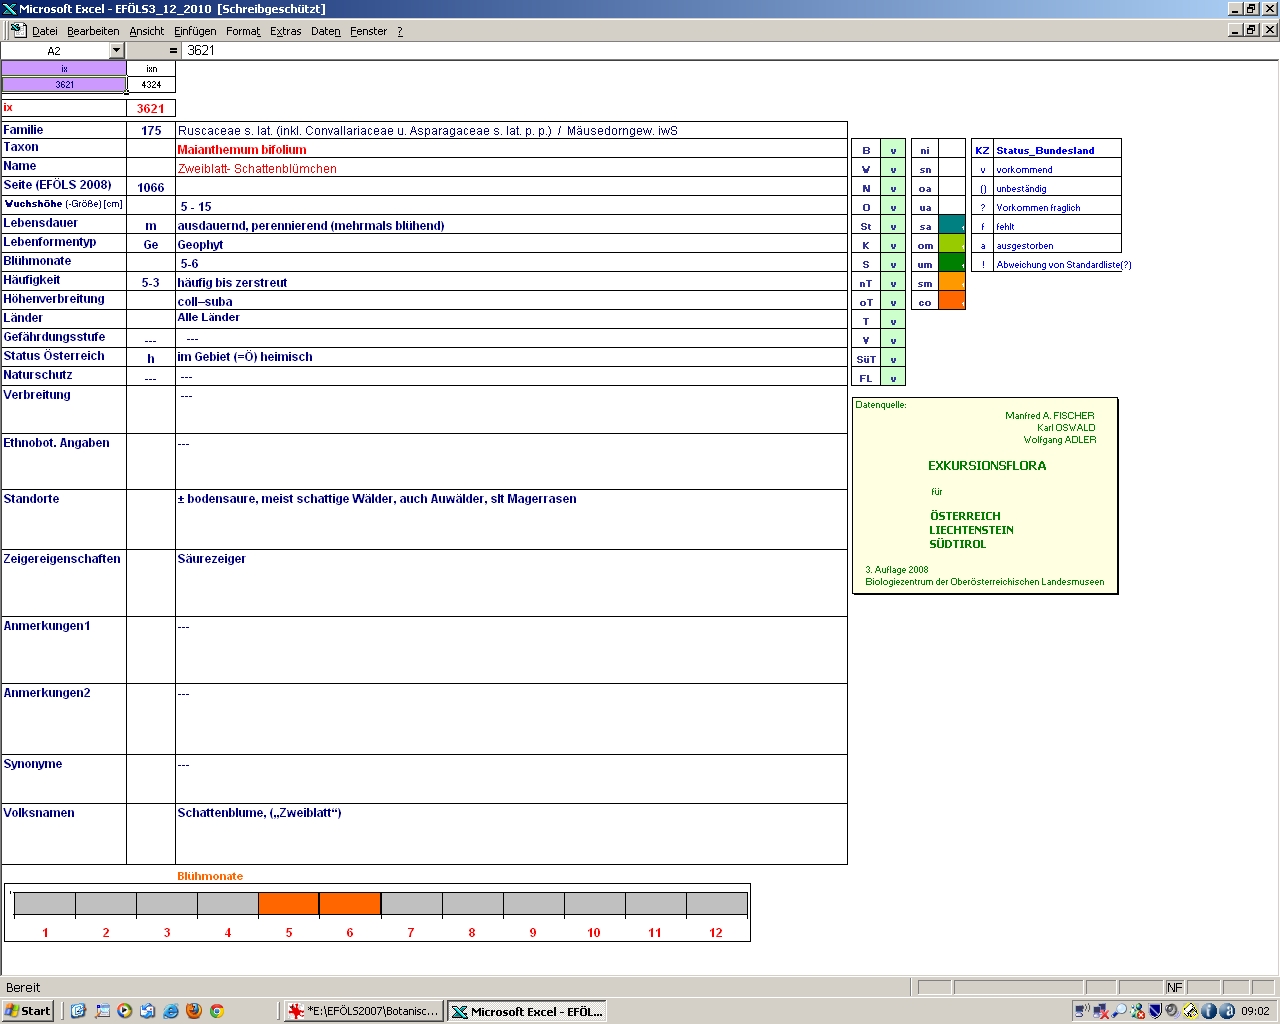Open the Format menu
The image size is (1280, 1024).
243,31
